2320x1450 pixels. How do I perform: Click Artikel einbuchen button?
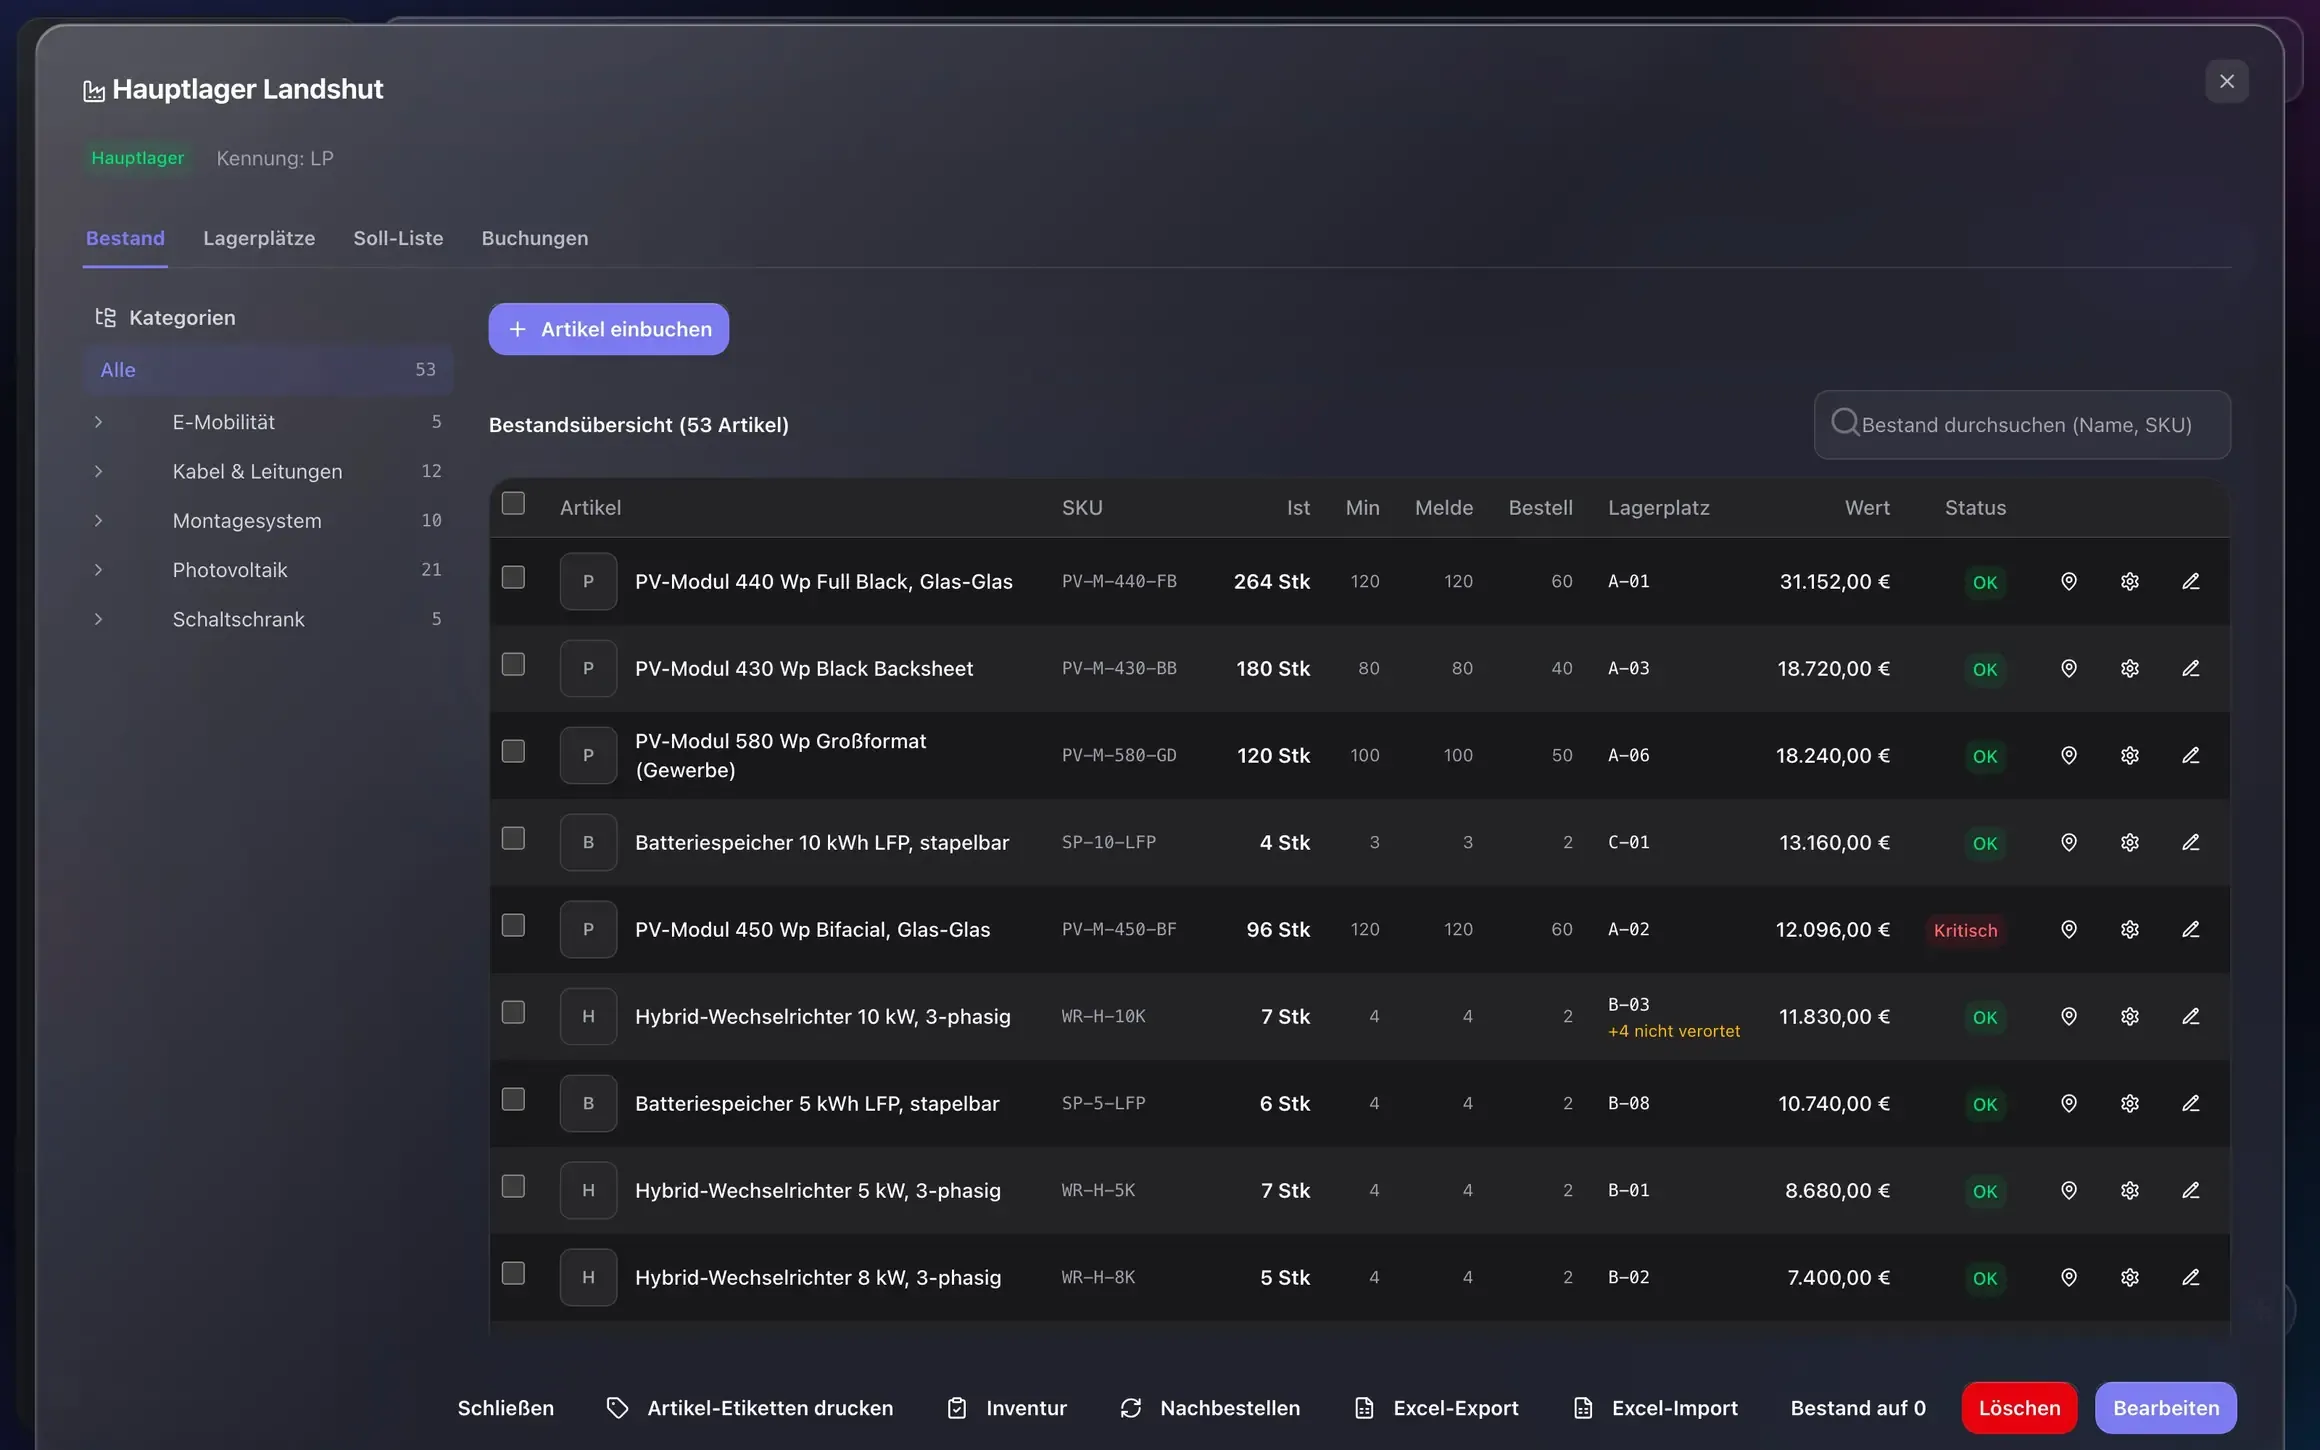pyautogui.click(x=608, y=329)
